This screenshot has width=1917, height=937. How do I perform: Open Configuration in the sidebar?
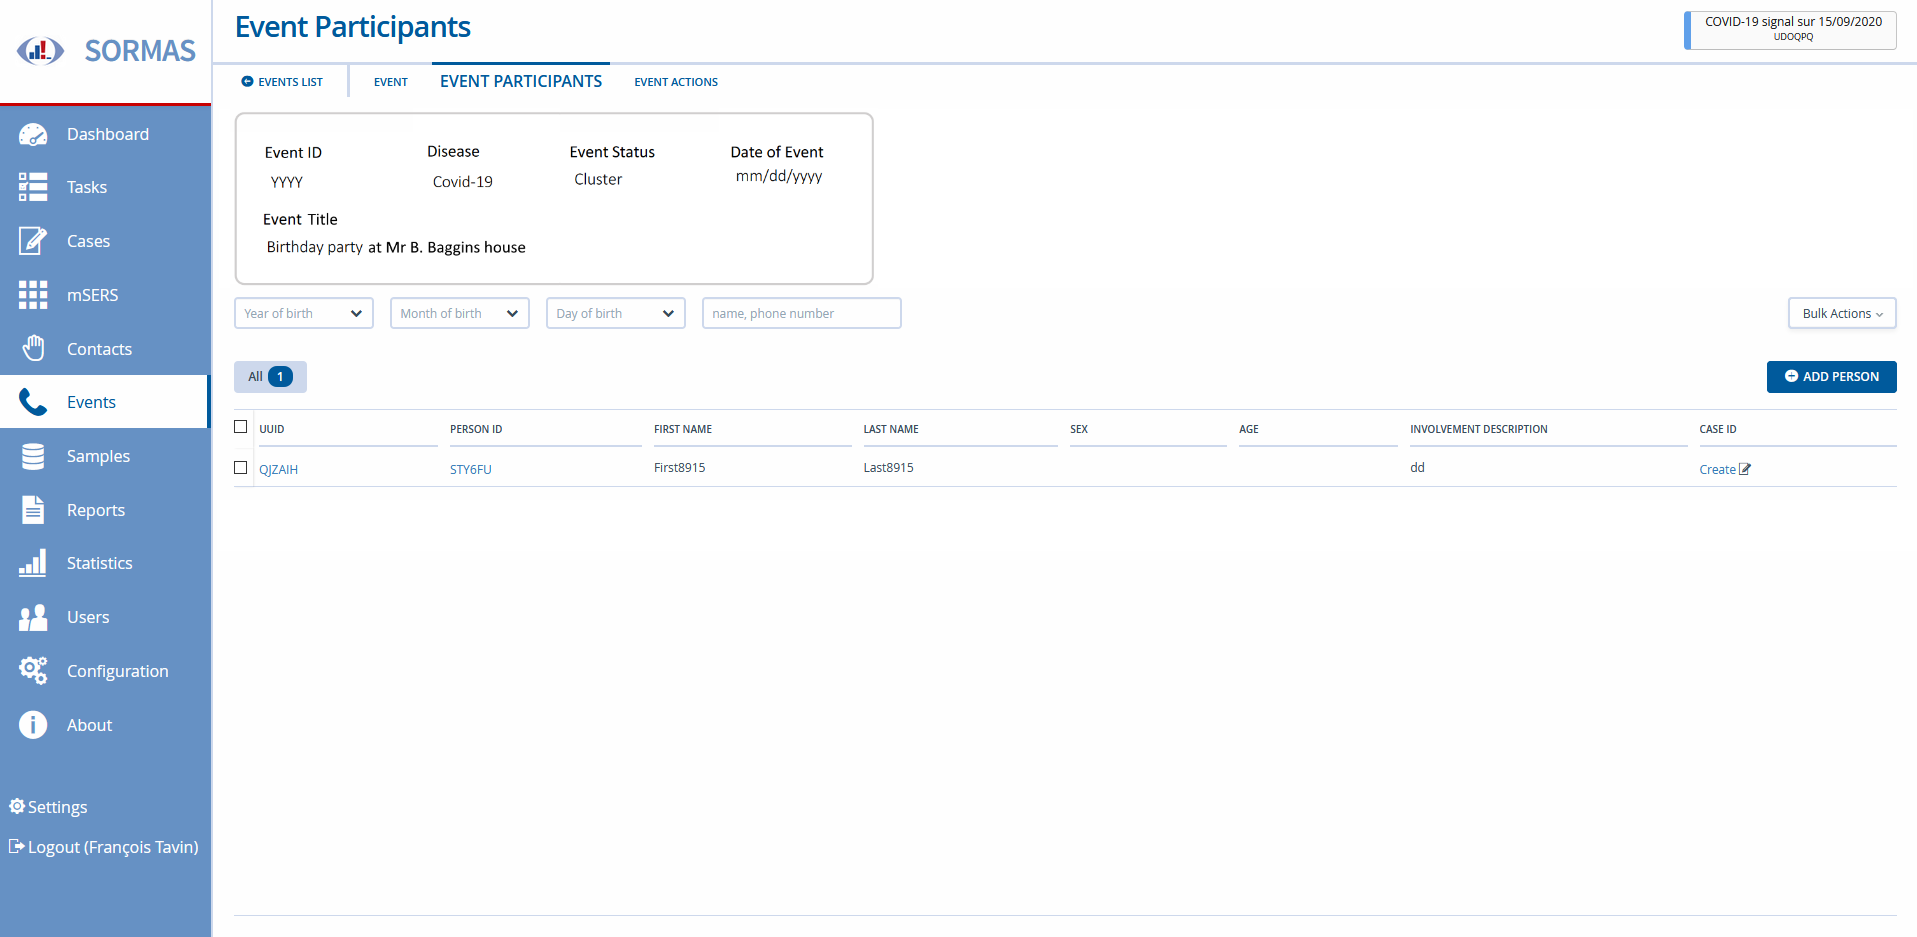(x=105, y=671)
